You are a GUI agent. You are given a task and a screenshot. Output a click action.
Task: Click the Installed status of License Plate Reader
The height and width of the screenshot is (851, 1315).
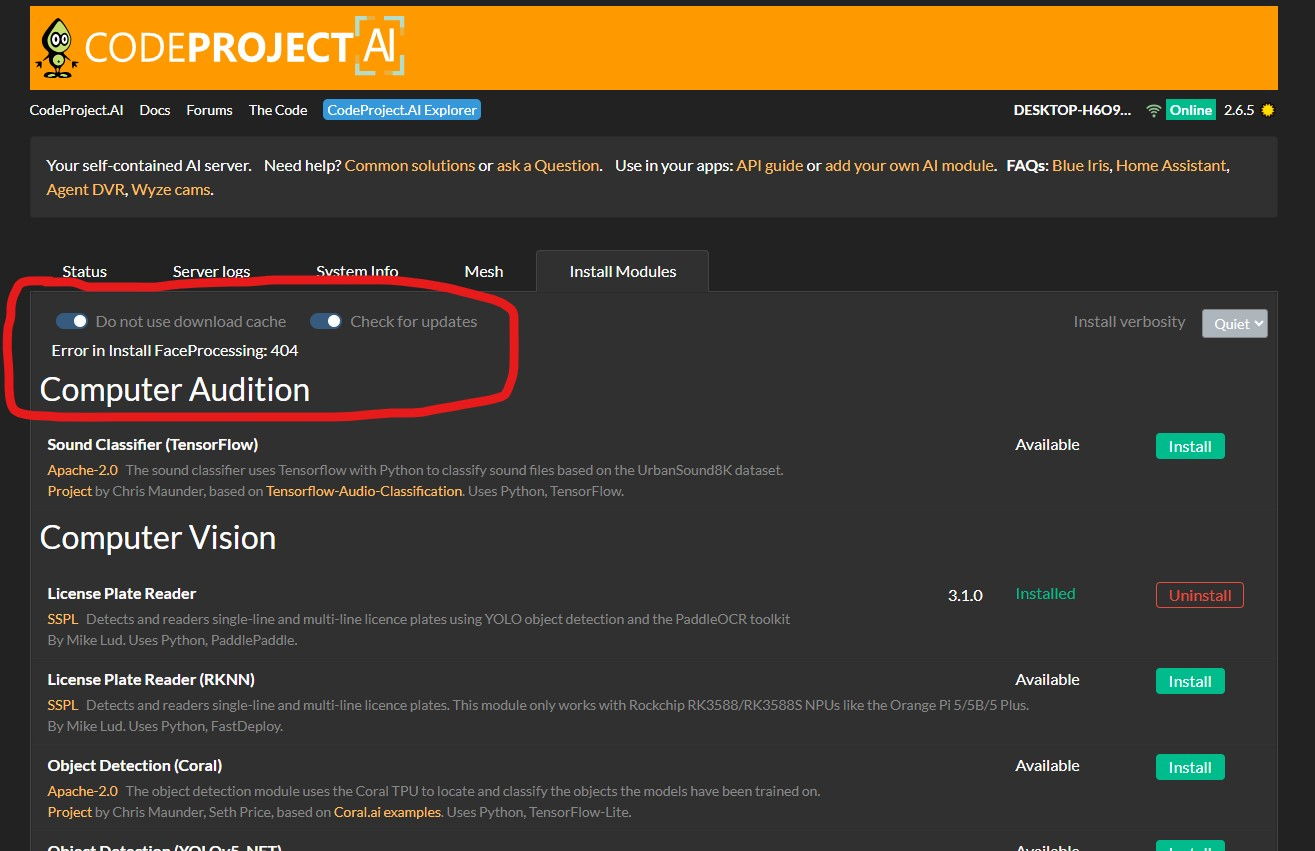pyautogui.click(x=1045, y=593)
